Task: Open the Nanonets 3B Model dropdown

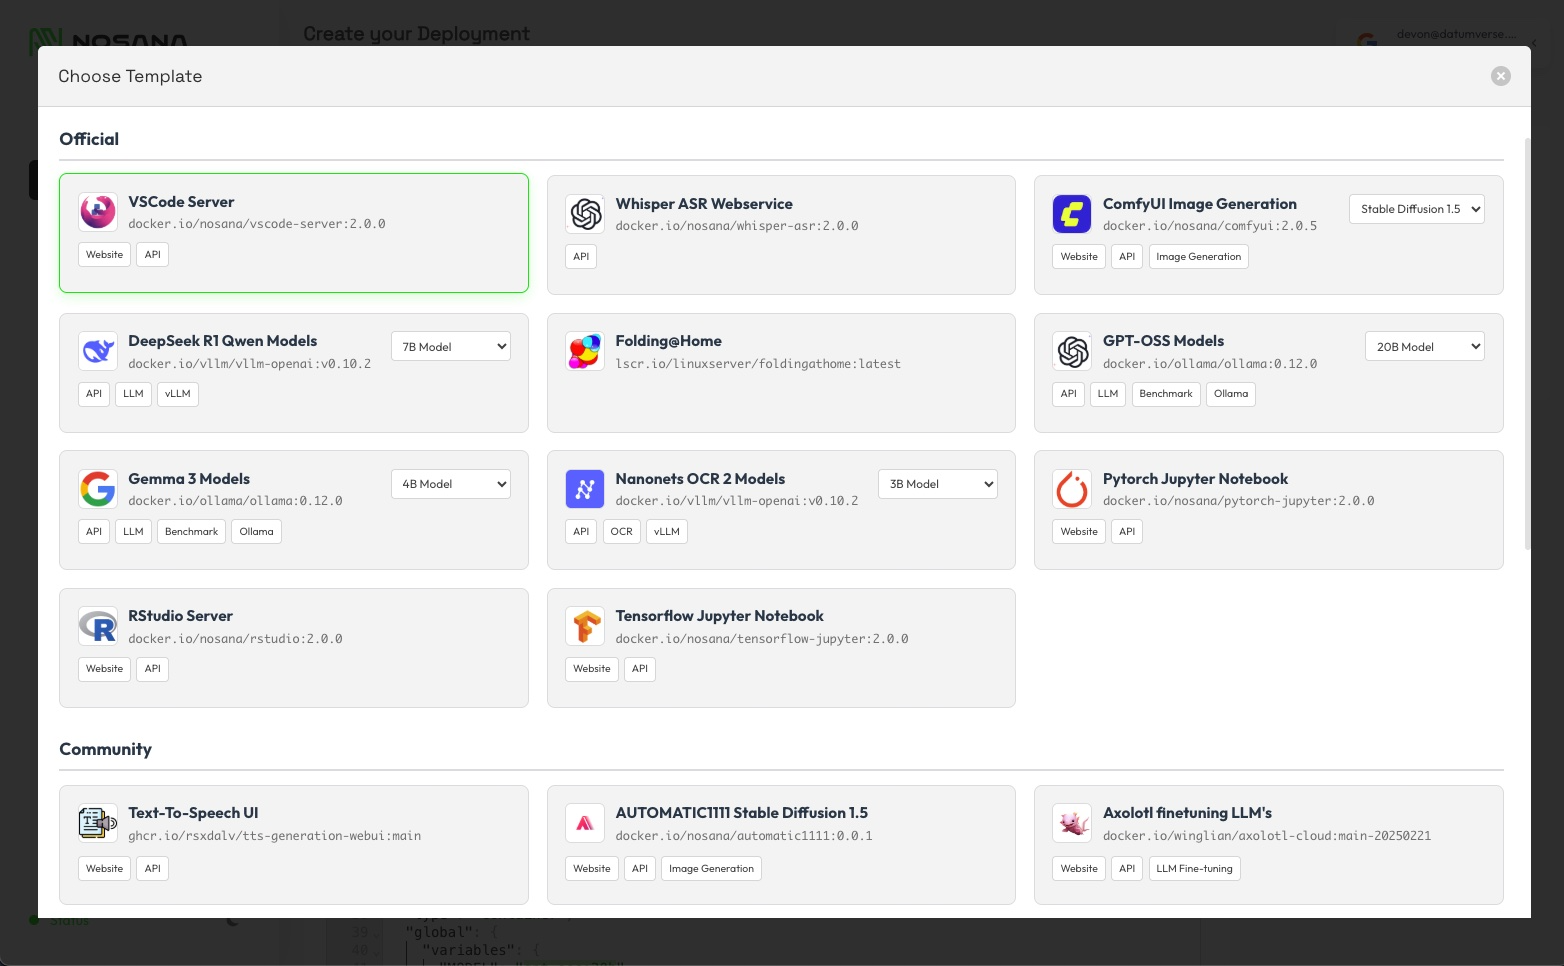Action: [938, 484]
